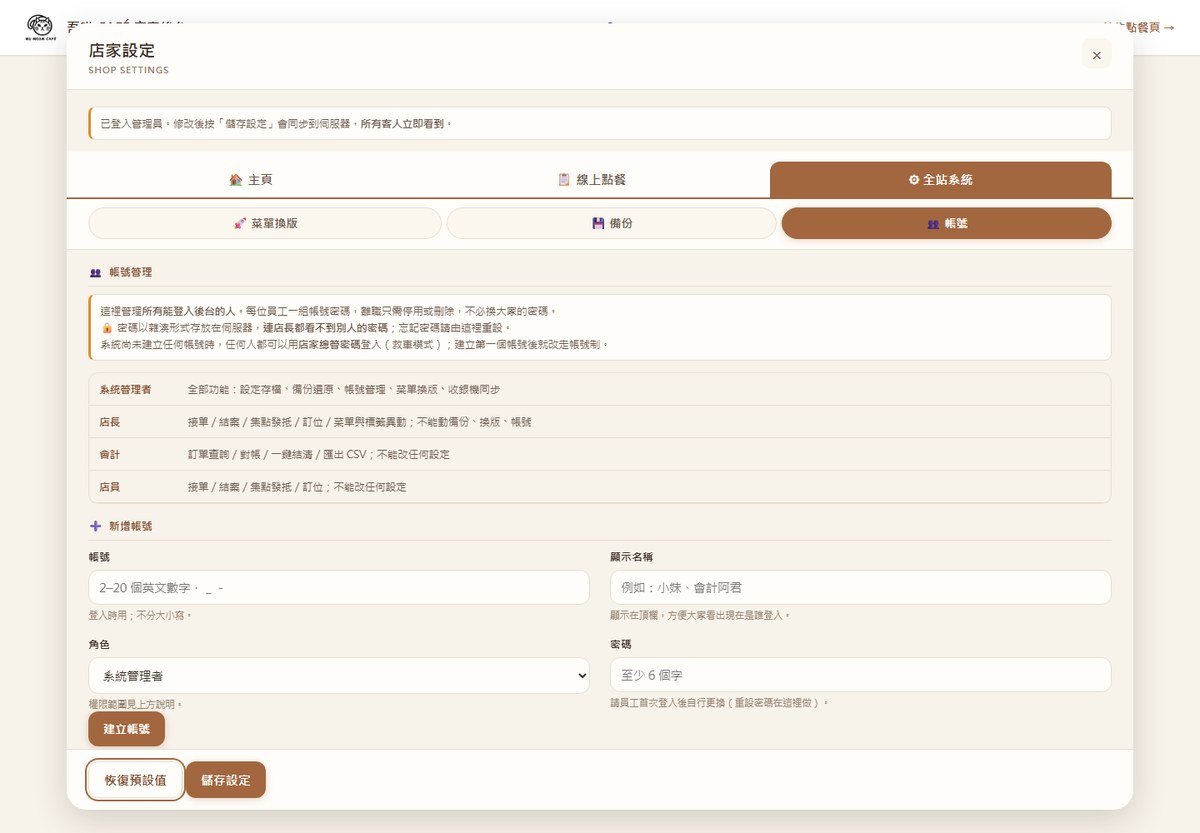Click the 已登入管理員 notice banner text

(x=277, y=124)
